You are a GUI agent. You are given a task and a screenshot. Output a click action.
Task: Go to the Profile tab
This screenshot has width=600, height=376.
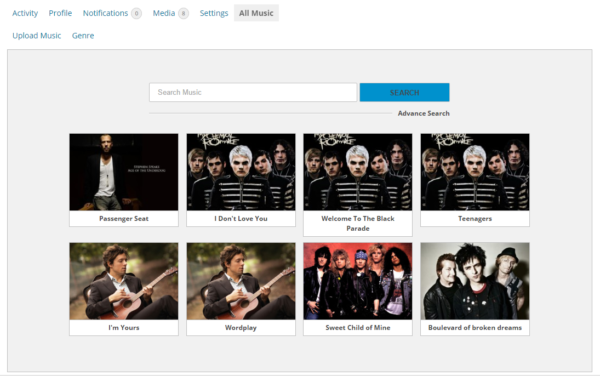pos(60,13)
